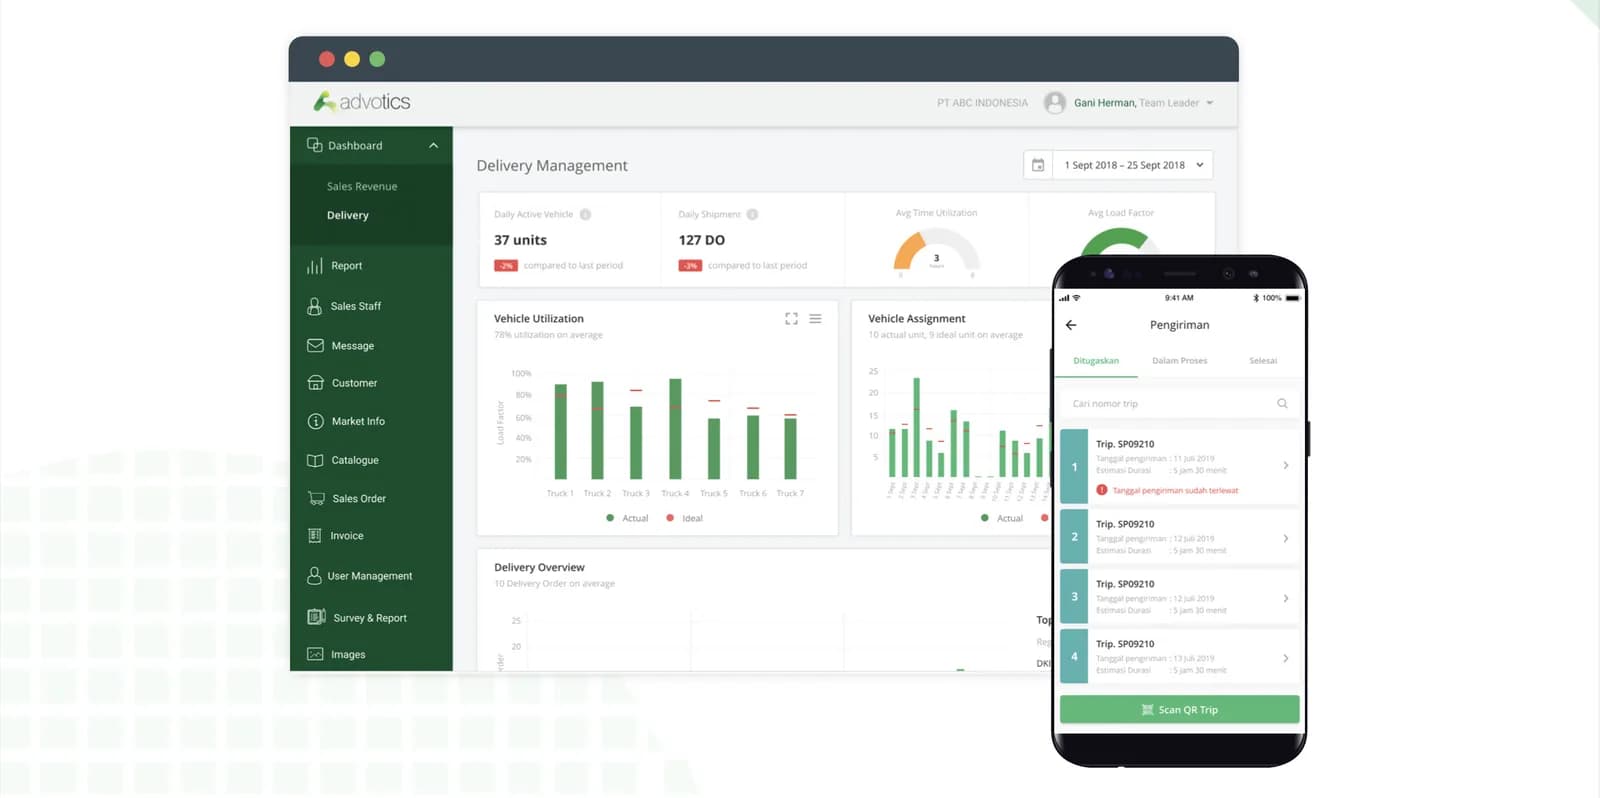Switch to the Dalam Proses tab
Screen dimensions: 1600x798
[1179, 361]
